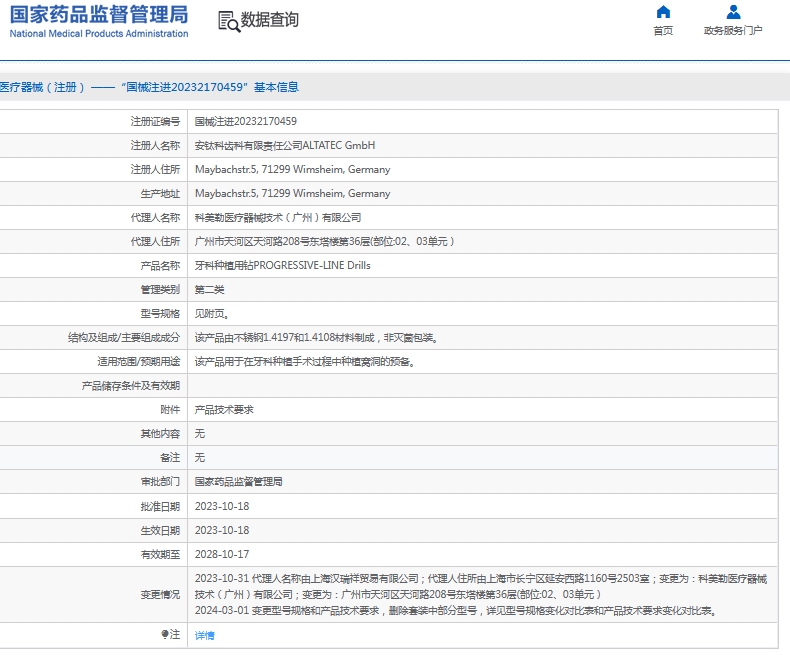Viewport: 790px width, 655px height.
Task: Click the 不锈钢1.4197和1.4108 composition value
Action: point(316,338)
